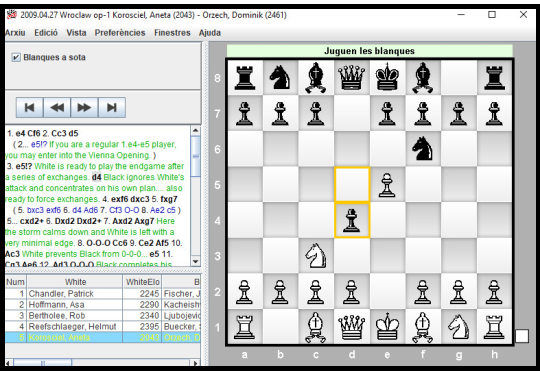Select the white knight on c3

315,256
